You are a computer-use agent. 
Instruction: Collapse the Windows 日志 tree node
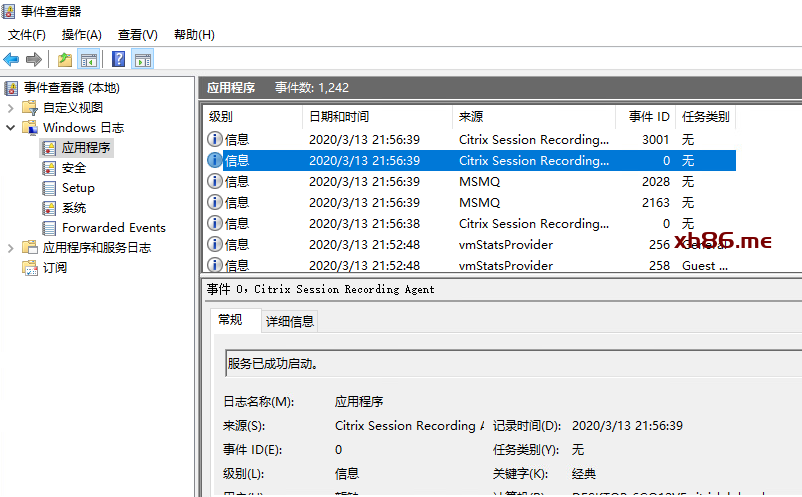(x=10, y=128)
